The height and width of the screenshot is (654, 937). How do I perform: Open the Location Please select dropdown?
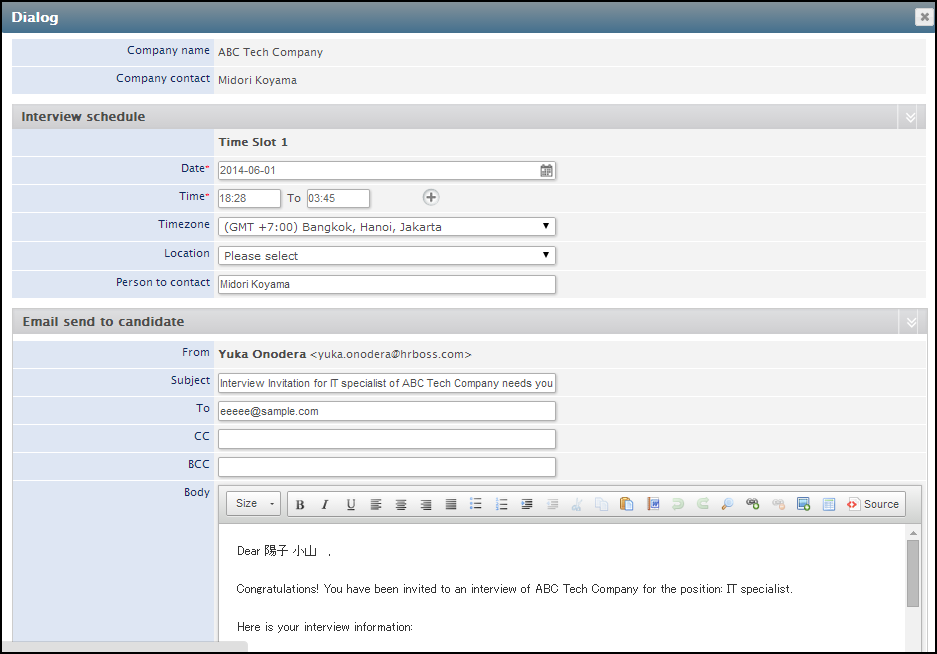point(387,256)
